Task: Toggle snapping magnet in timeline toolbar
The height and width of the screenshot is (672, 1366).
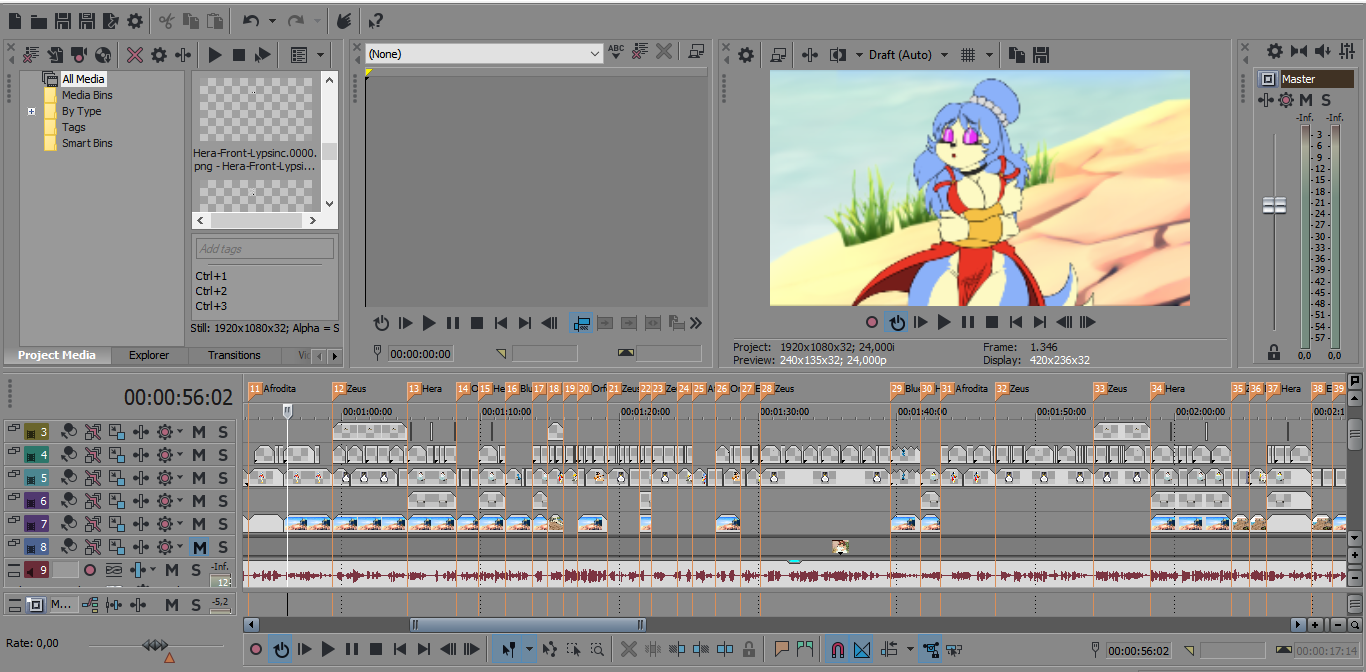Action: pyautogui.click(x=838, y=650)
